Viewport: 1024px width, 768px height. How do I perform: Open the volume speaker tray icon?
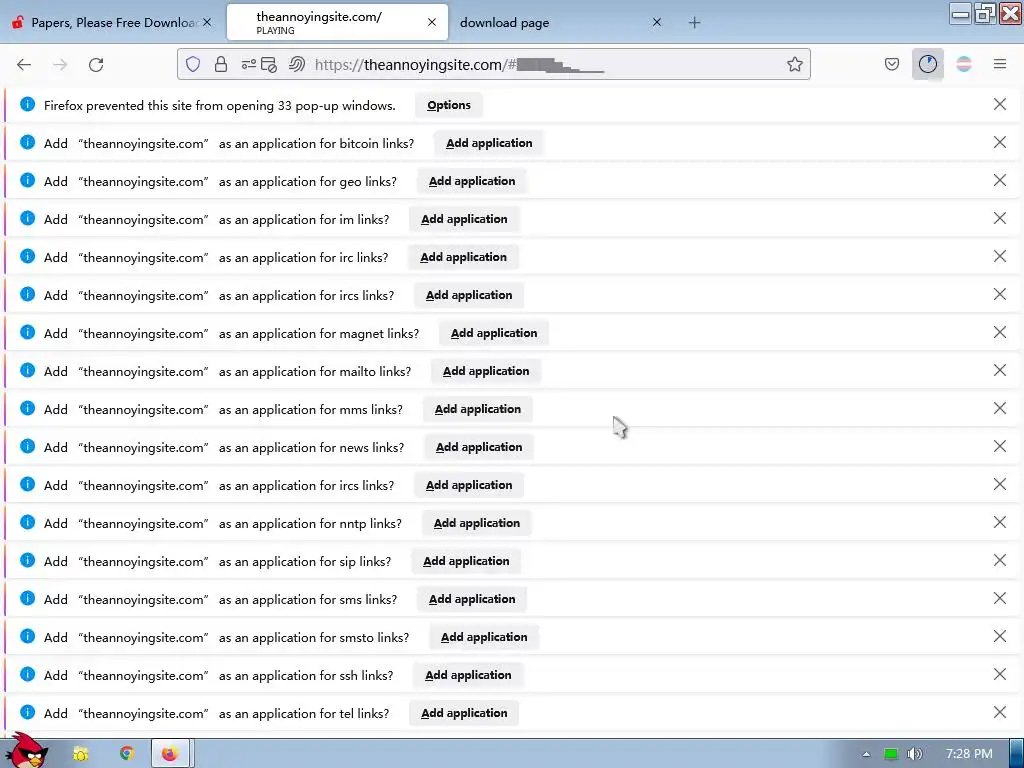pyautogui.click(x=914, y=754)
